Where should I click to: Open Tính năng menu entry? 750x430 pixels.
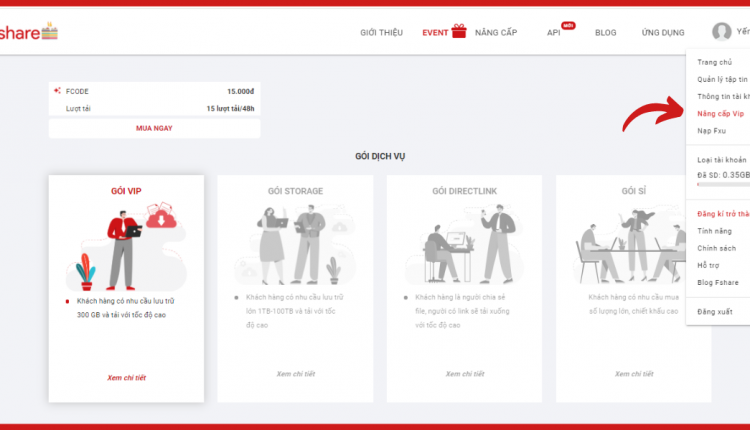[x=714, y=231]
